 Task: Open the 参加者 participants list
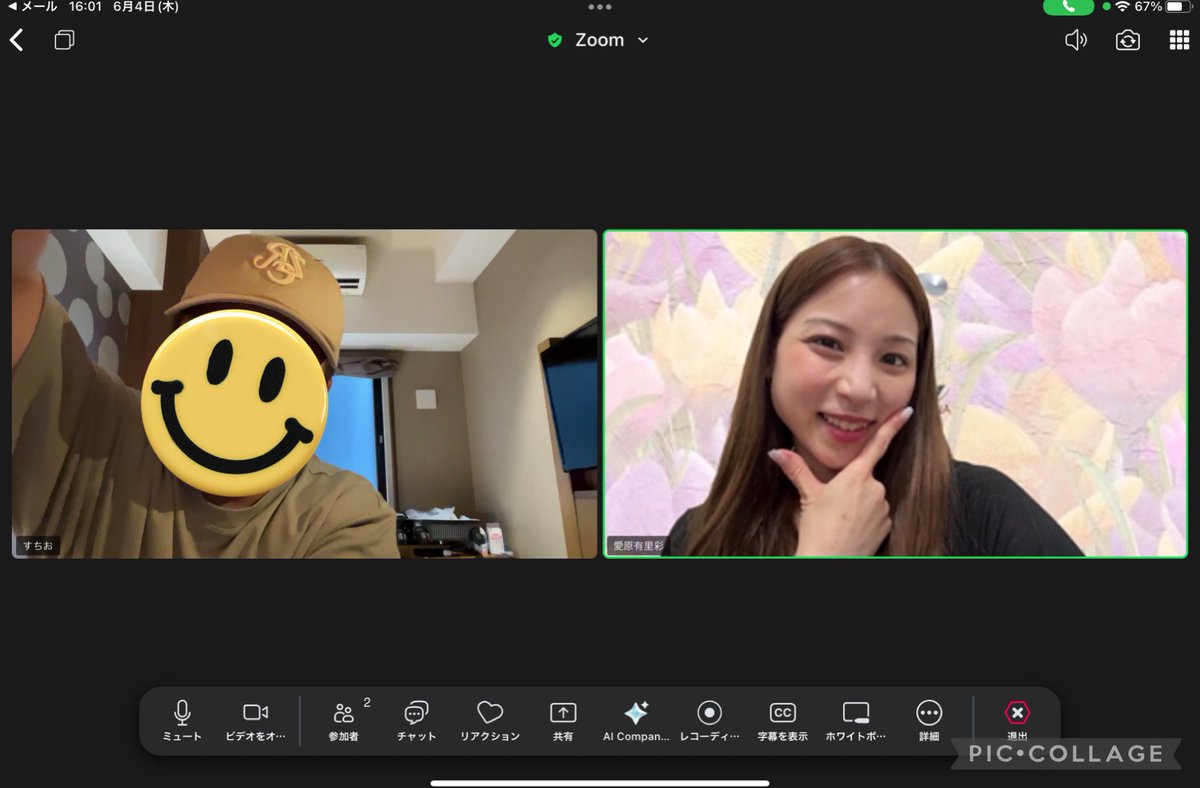pyautogui.click(x=344, y=721)
